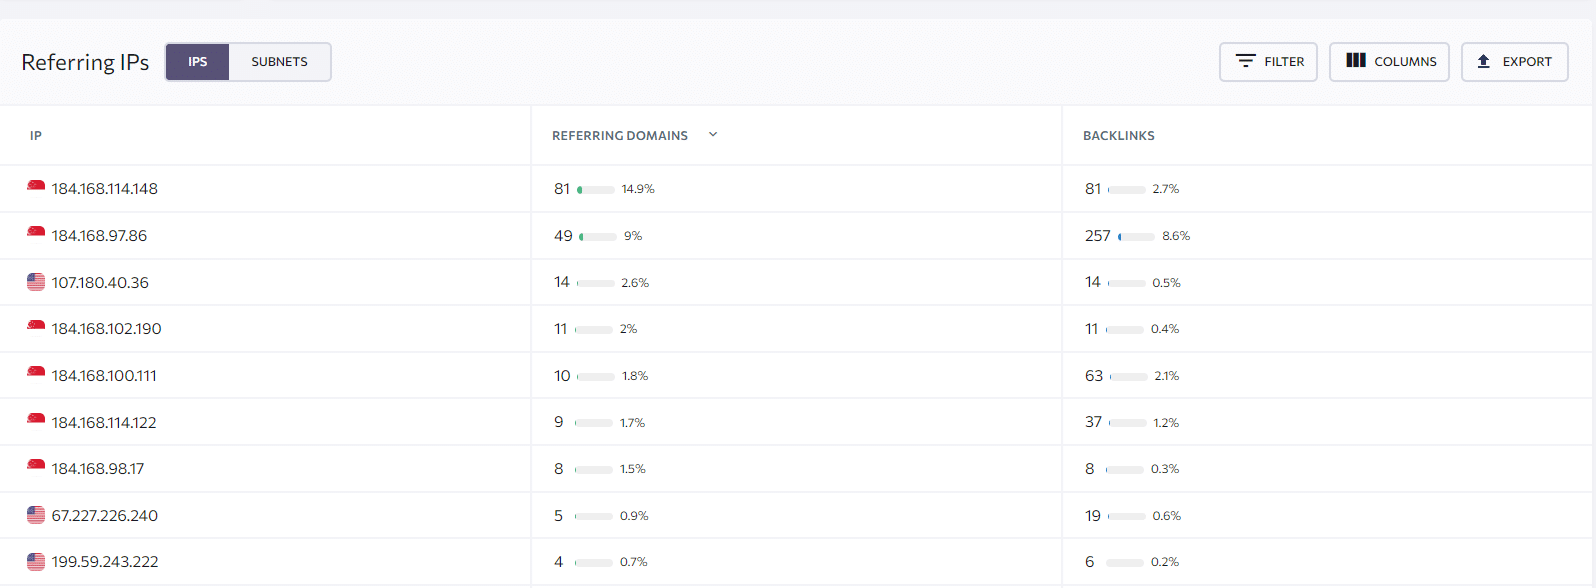Open IP address 184.168.97.86
The height and width of the screenshot is (588, 1596).
point(99,236)
